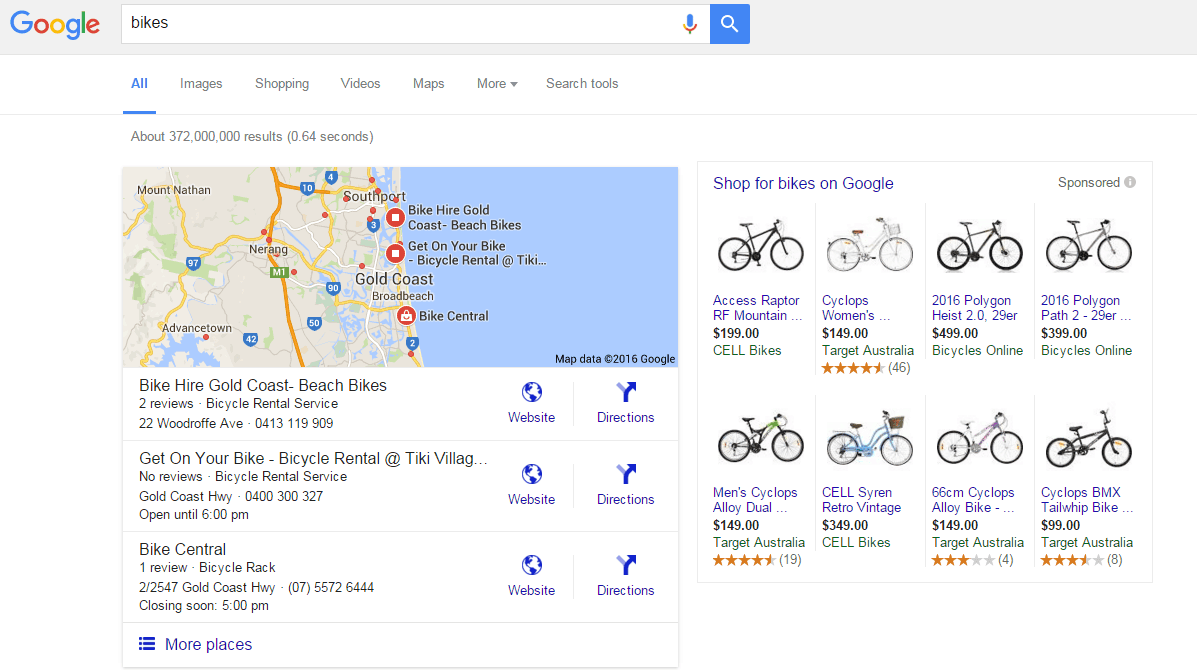Switch to the Shopping tab

click(x=282, y=84)
